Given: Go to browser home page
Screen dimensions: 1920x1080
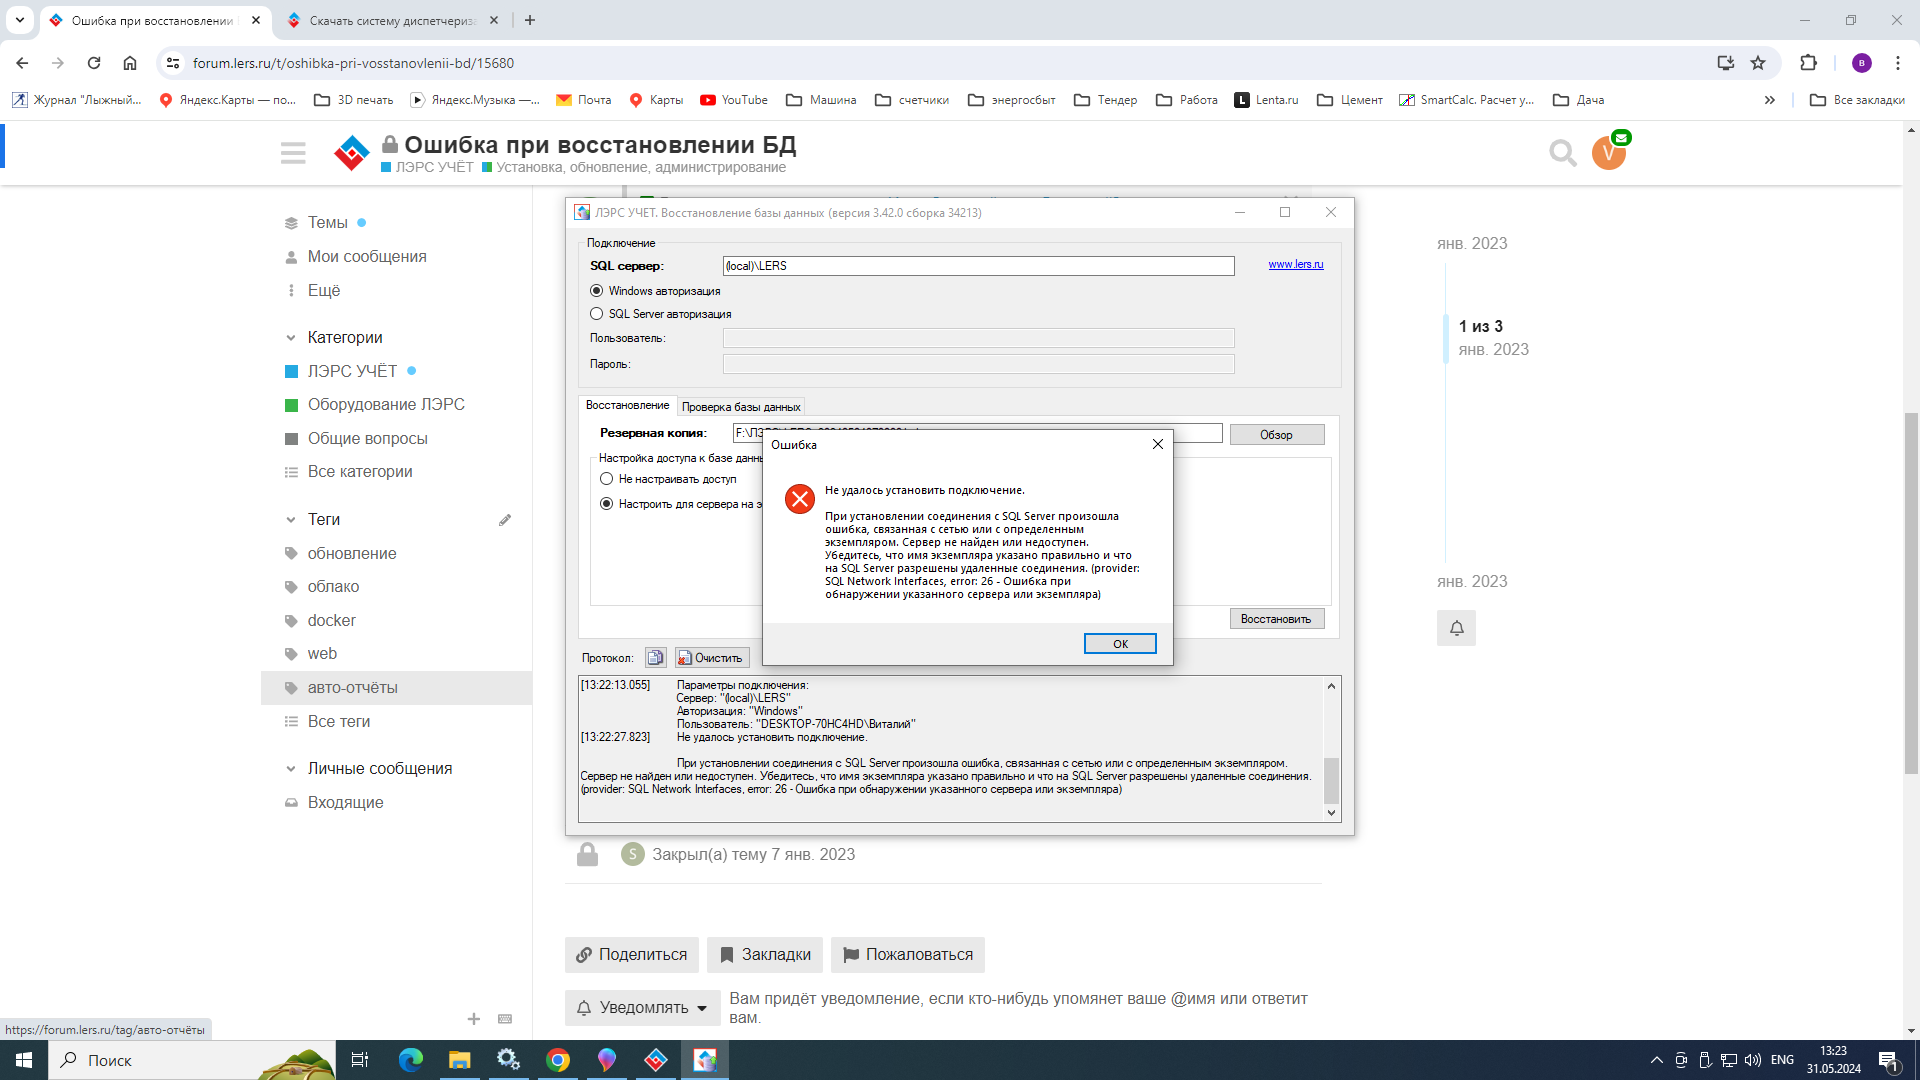Looking at the screenshot, I should (x=130, y=63).
